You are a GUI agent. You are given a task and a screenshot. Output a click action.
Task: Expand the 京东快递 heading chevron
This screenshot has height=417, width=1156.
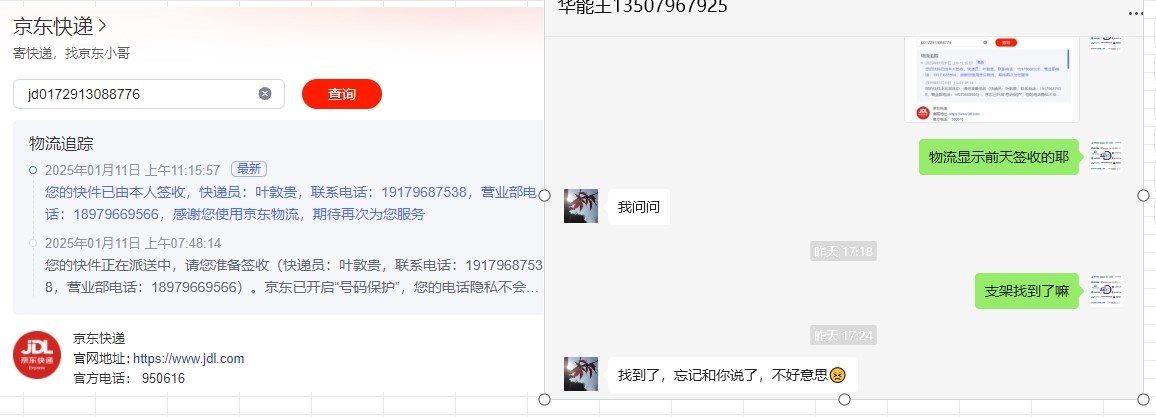pyautogui.click(x=102, y=26)
